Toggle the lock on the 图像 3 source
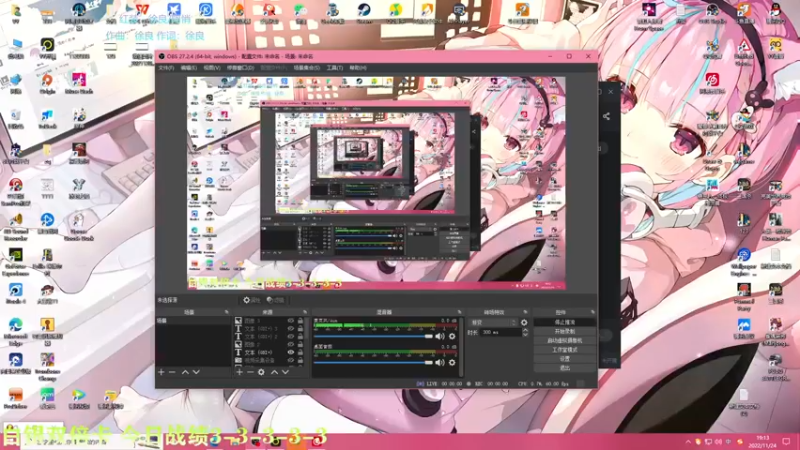800x450 pixels. pos(301,321)
